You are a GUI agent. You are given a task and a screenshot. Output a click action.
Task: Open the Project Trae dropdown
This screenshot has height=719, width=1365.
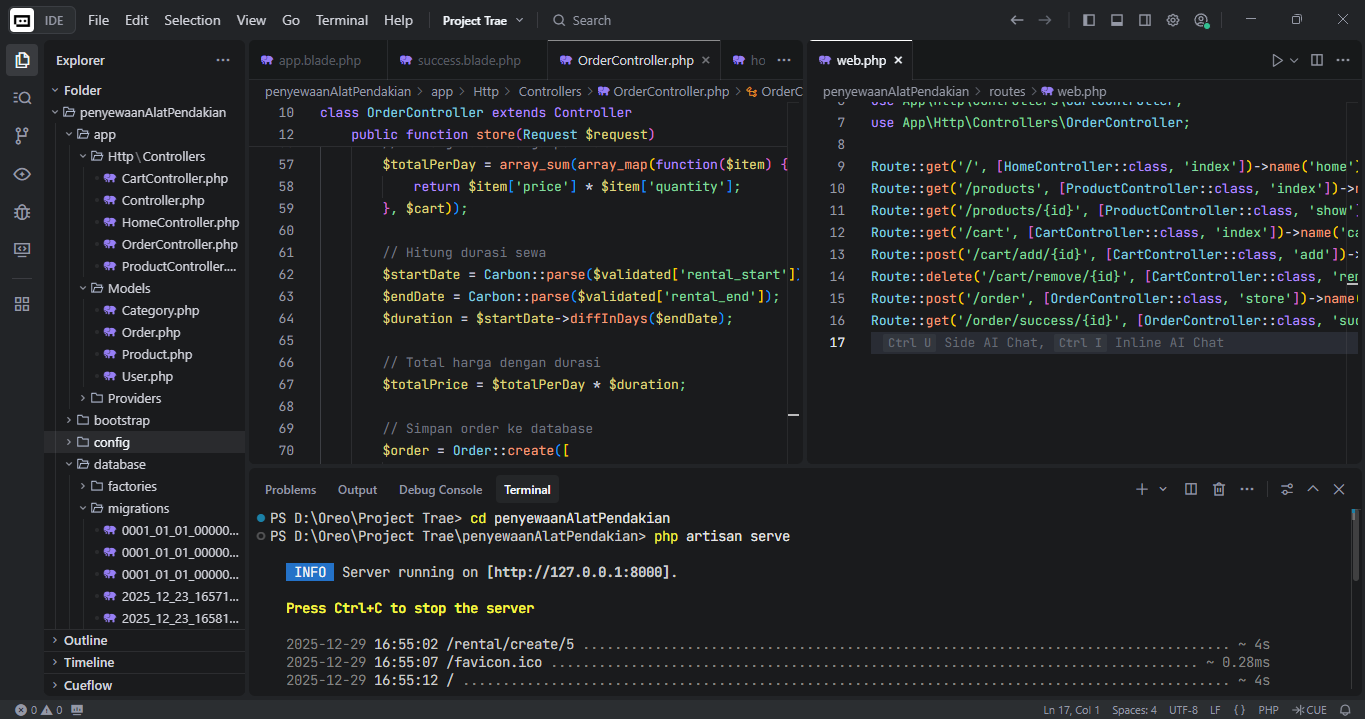pos(482,20)
